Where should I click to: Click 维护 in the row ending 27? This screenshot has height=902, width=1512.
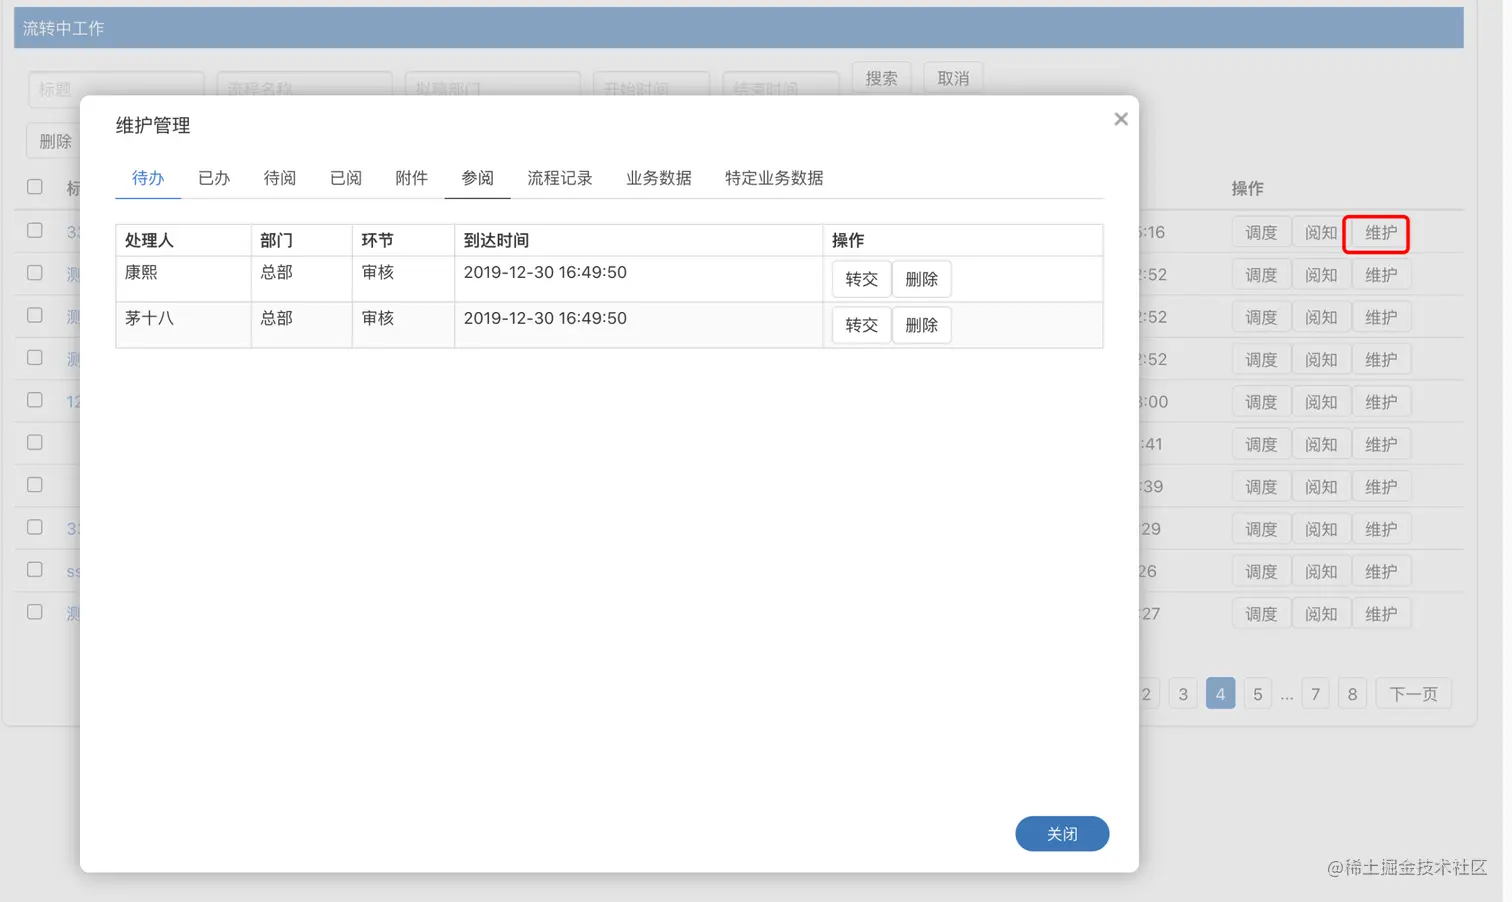click(1381, 614)
